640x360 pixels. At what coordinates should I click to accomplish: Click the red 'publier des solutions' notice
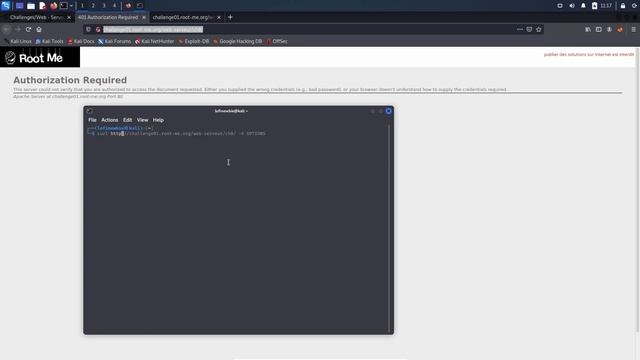click(x=589, y=54)
